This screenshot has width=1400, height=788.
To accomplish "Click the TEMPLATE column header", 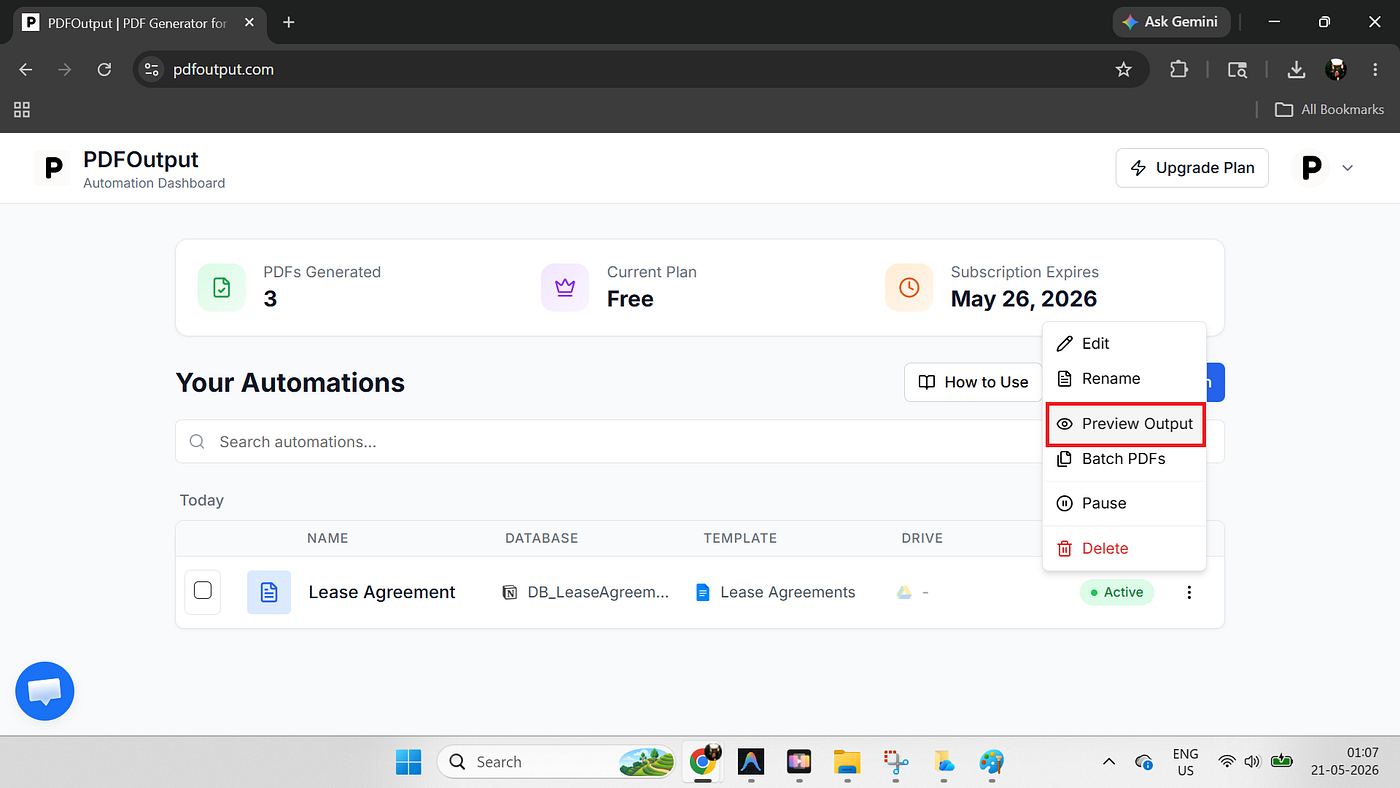I will pos(740,538).
